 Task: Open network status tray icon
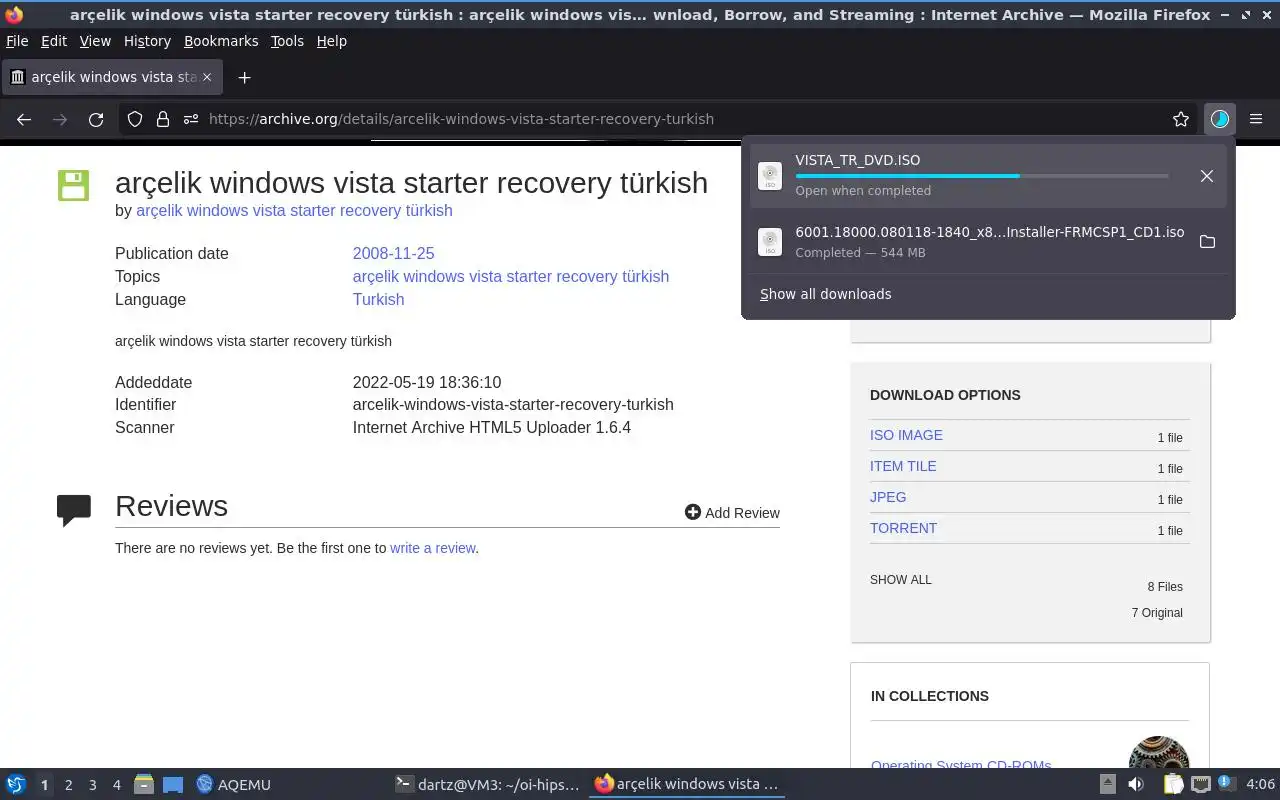[1201, 784]
